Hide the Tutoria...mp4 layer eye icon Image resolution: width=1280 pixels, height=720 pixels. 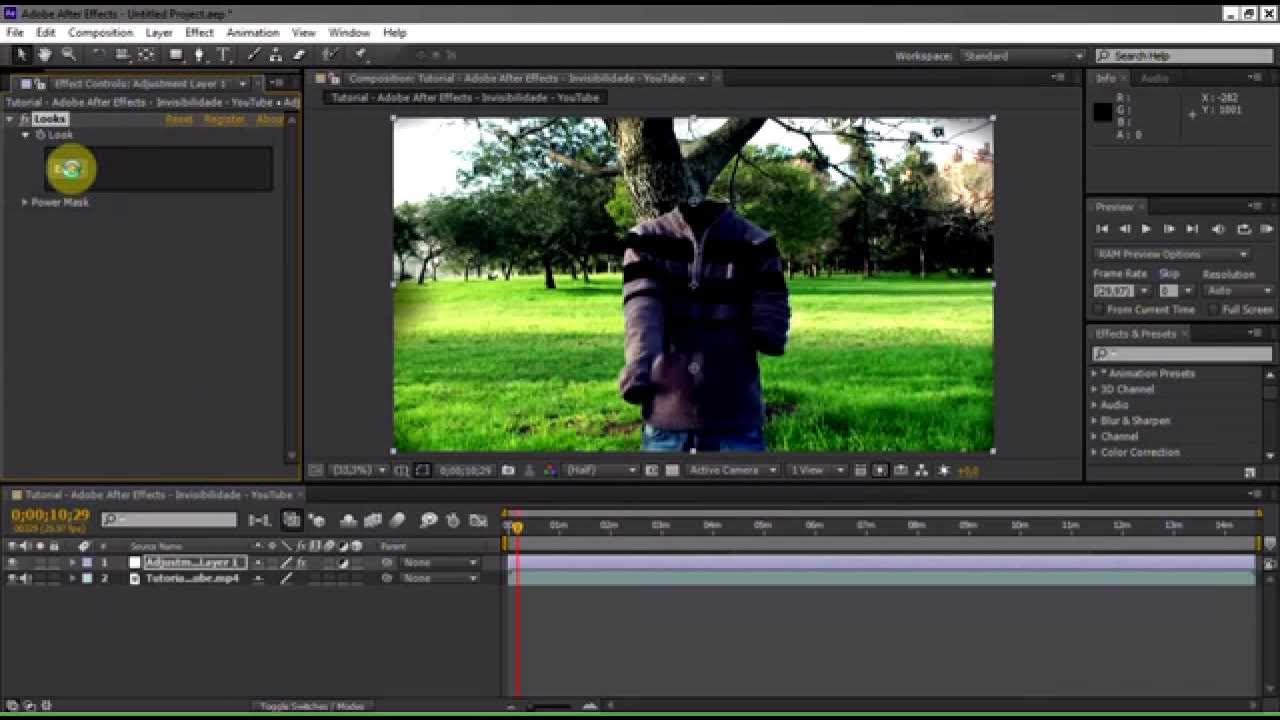[13, 578]
